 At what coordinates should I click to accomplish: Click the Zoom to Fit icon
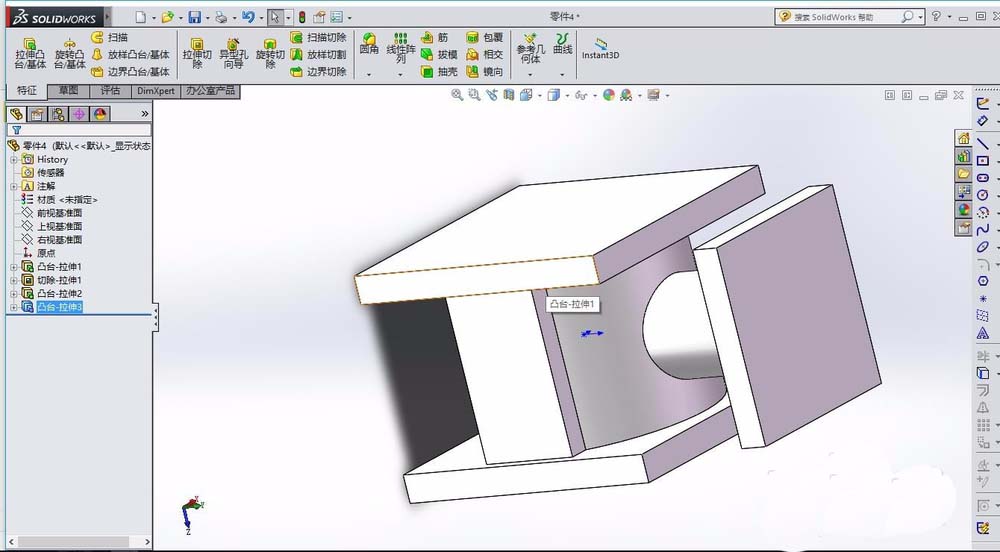click(457, 95)
